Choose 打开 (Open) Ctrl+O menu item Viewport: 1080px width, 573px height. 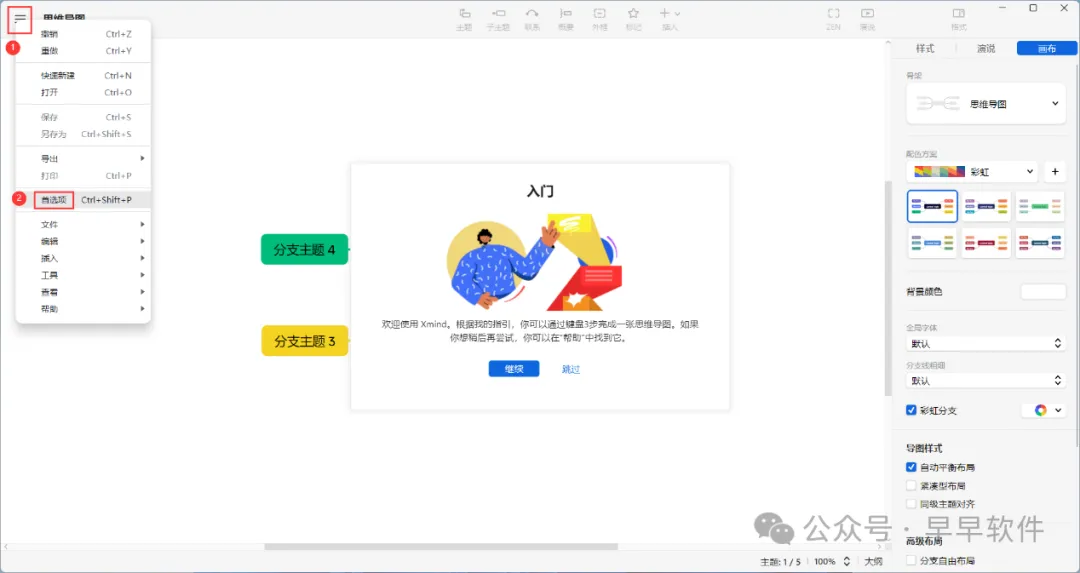pyautogui.click(x=83, y=92)
